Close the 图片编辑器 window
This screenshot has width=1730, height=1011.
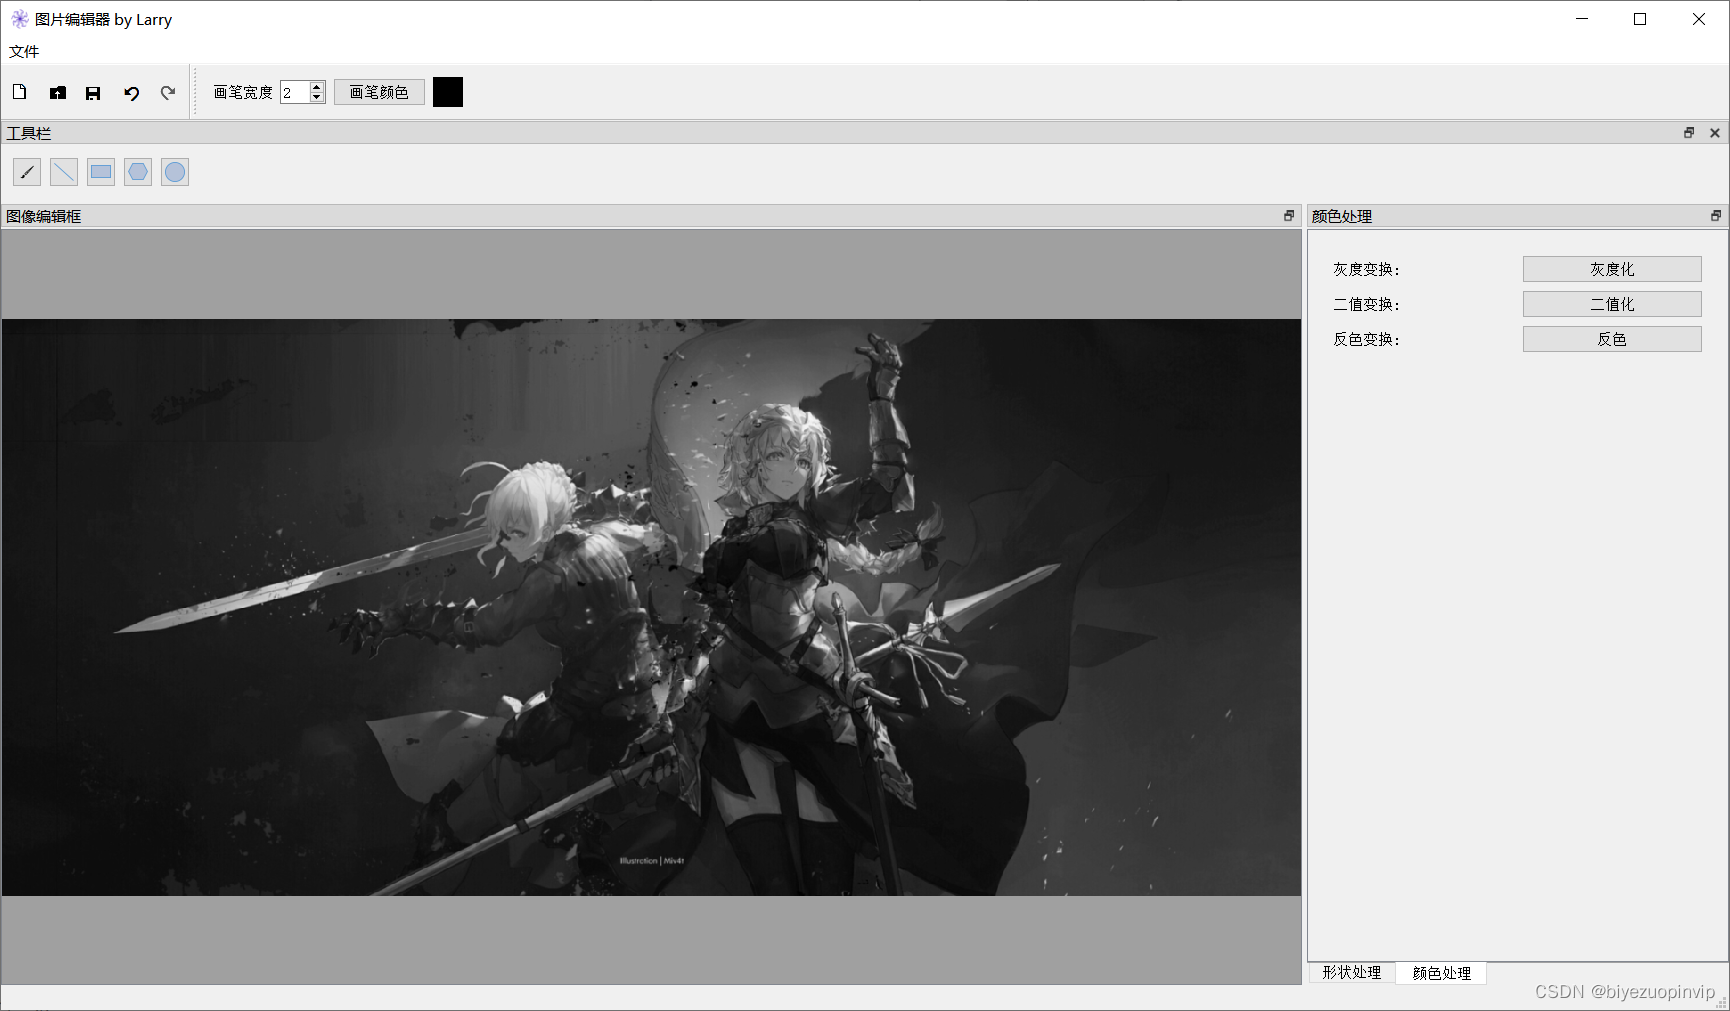(1699, 19)
